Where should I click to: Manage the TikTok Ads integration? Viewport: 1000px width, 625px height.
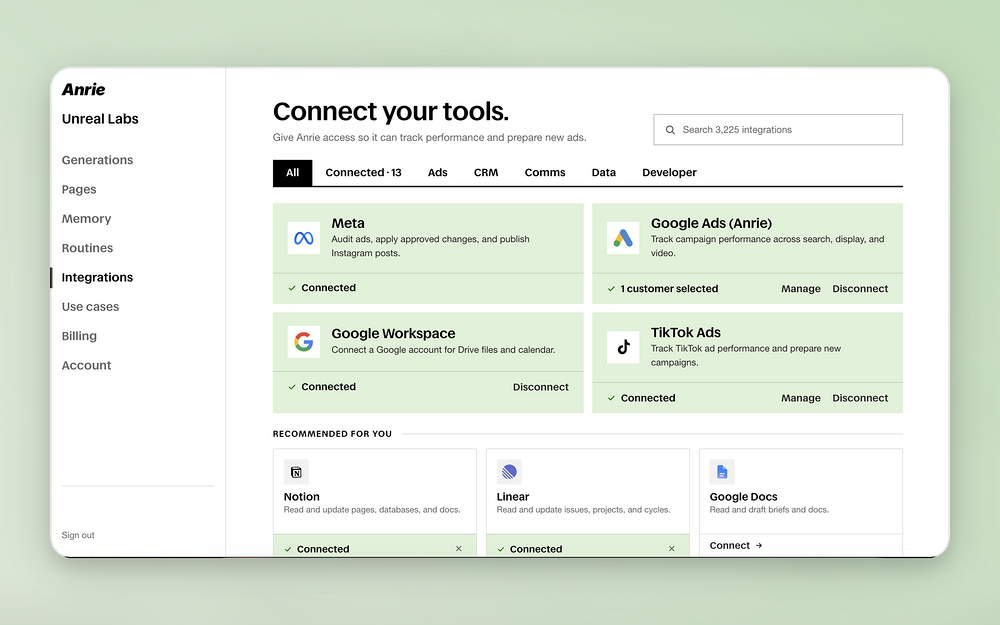(801, 398)
